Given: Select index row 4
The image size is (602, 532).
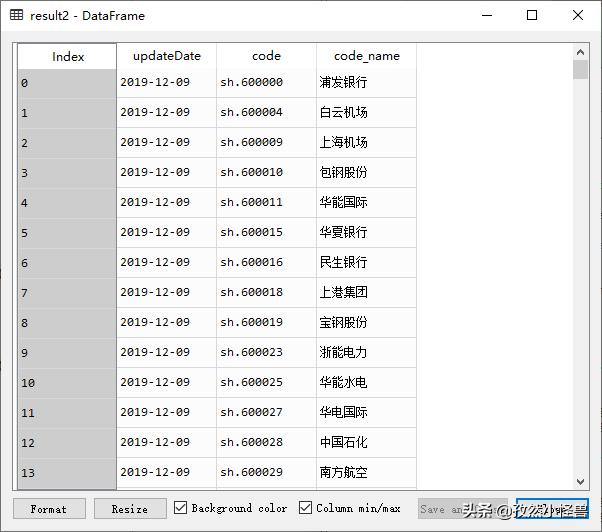Looking at the screenshot, I should click(x=67, y=203).
